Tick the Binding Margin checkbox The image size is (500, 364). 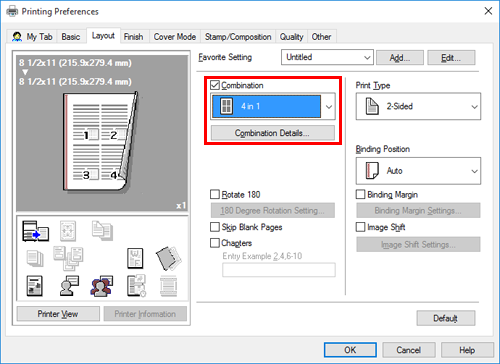pyautogui.click(x=361, y=194)
